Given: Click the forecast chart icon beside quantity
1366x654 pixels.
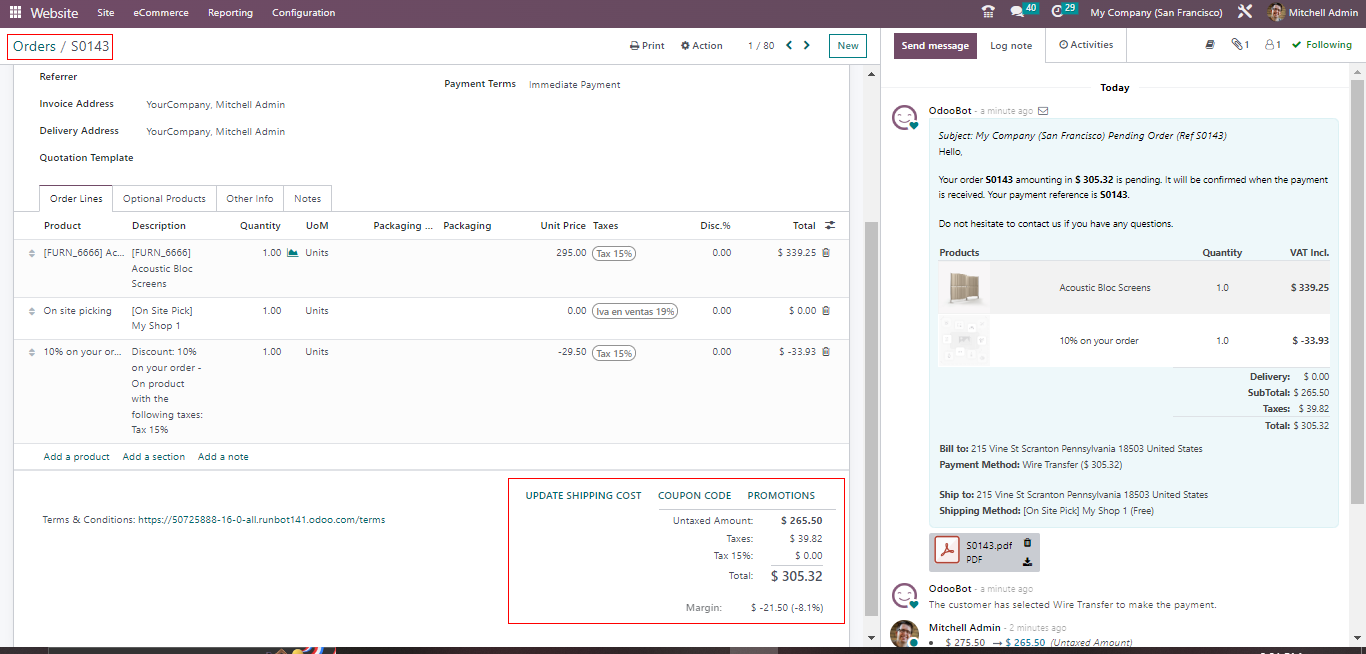Looking at the screenshot, I should coord(293,253).
